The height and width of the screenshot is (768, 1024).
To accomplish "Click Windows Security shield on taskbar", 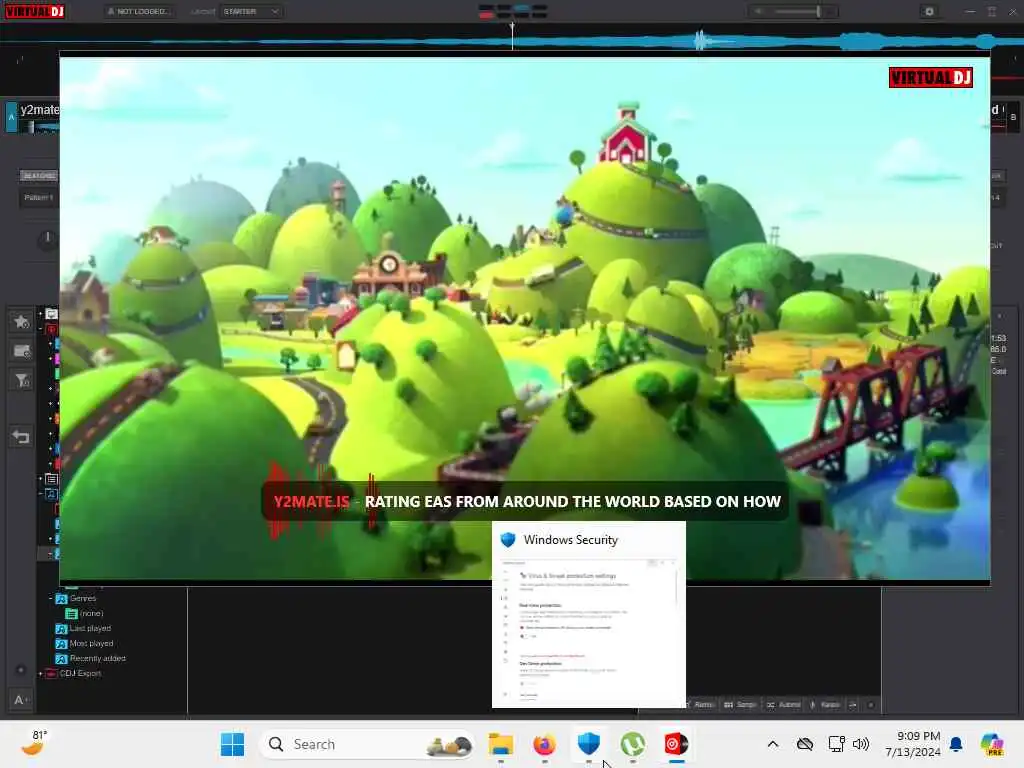I will [x=588, y=744].
